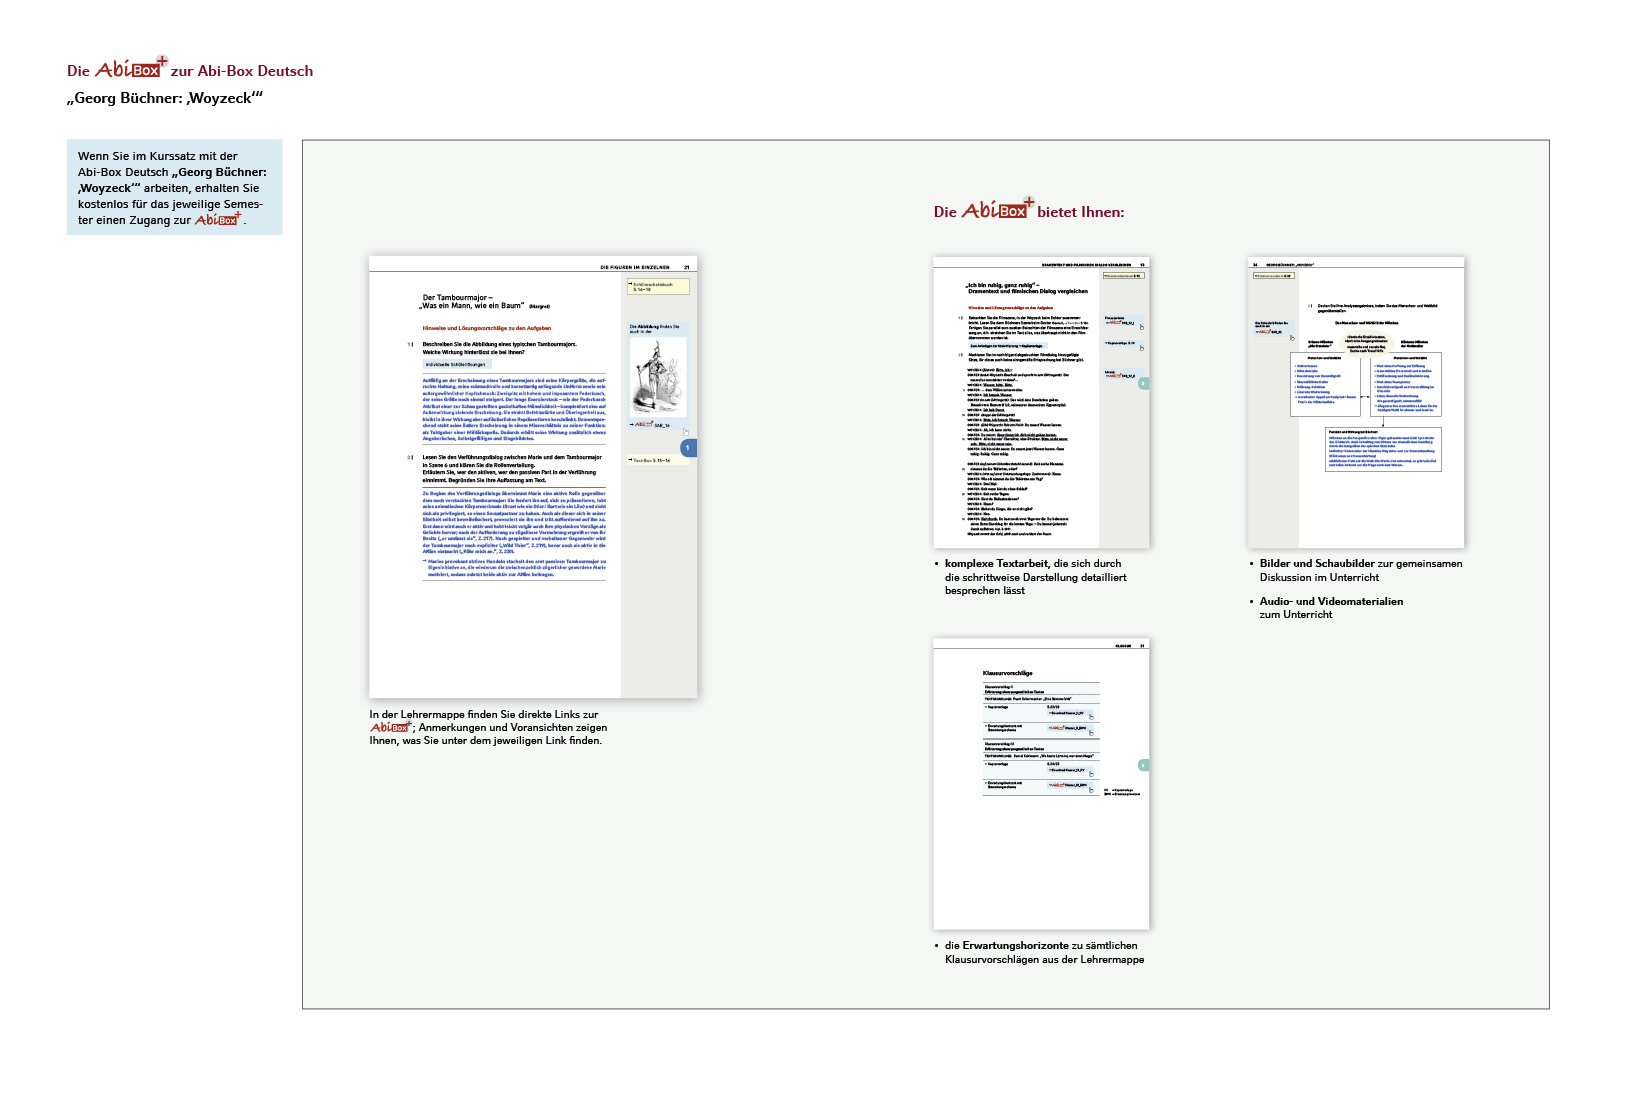Open the AbiBox+ link below the Tambourmajor drawing
The height and width of the screenshot is (1096, 1625).
653,425
